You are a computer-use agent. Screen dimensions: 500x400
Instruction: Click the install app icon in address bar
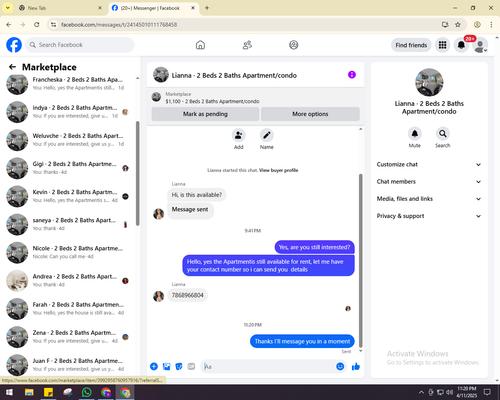(445, 24)
